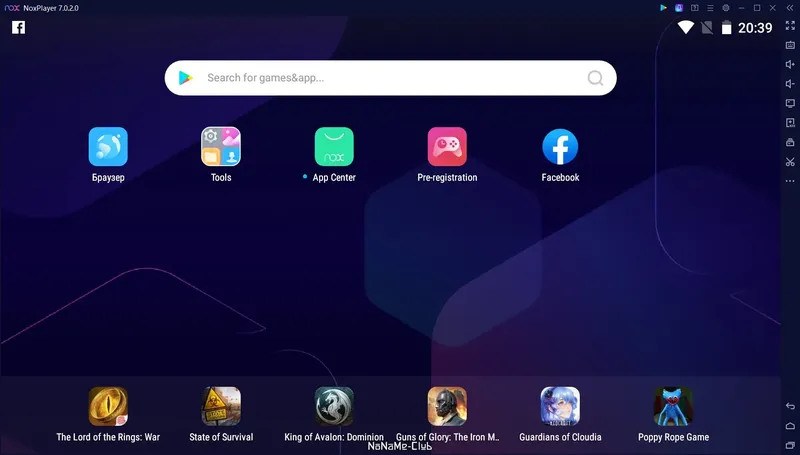Increase emulator volume
This screenshot has width=800, height=455.
tap(790, 64)
